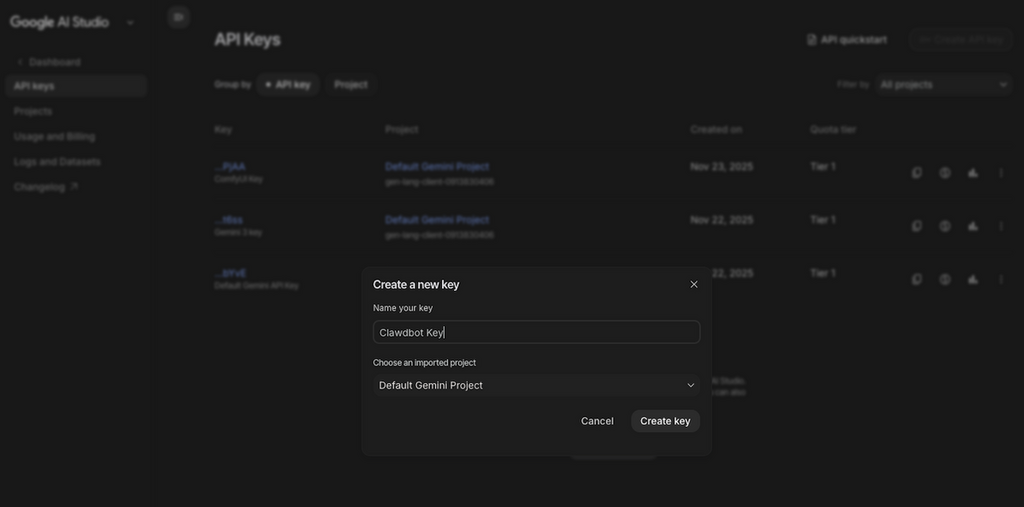This screenshot has width=1024, height=507.
Task: Copy the Default Gemini API Key
Action: click(x=917, y=279)
